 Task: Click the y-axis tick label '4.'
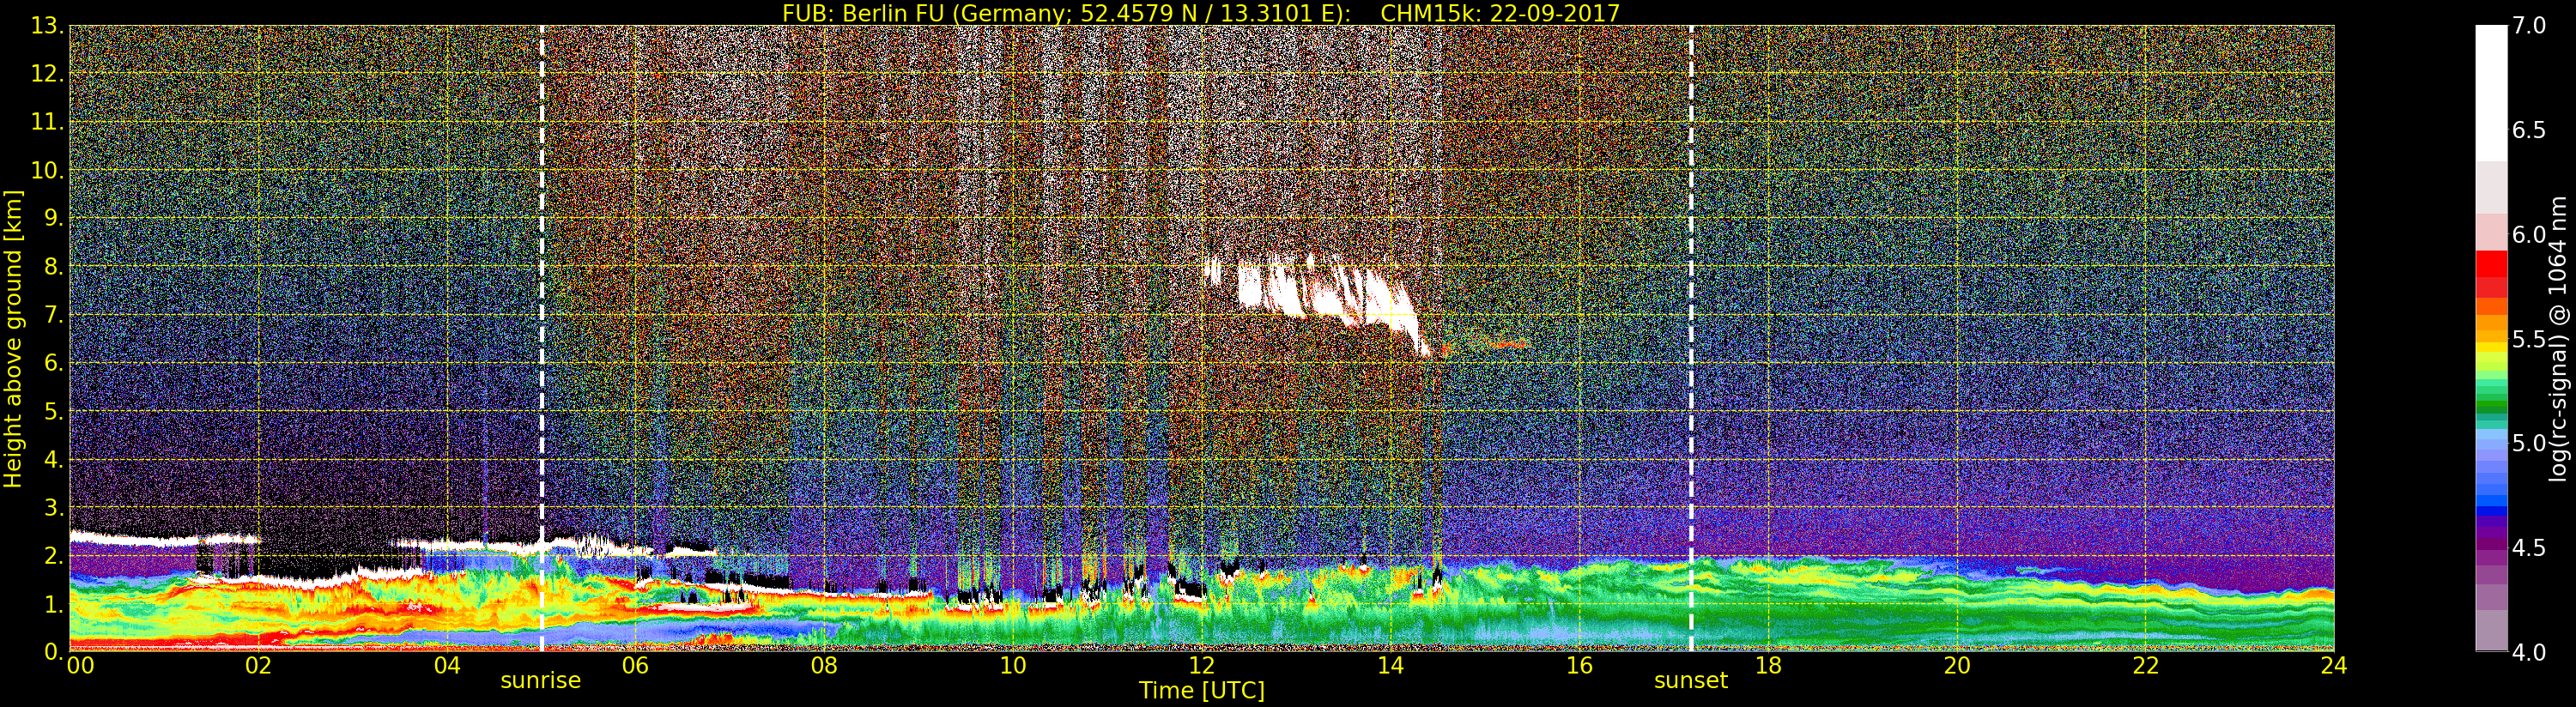coord(53,459)
